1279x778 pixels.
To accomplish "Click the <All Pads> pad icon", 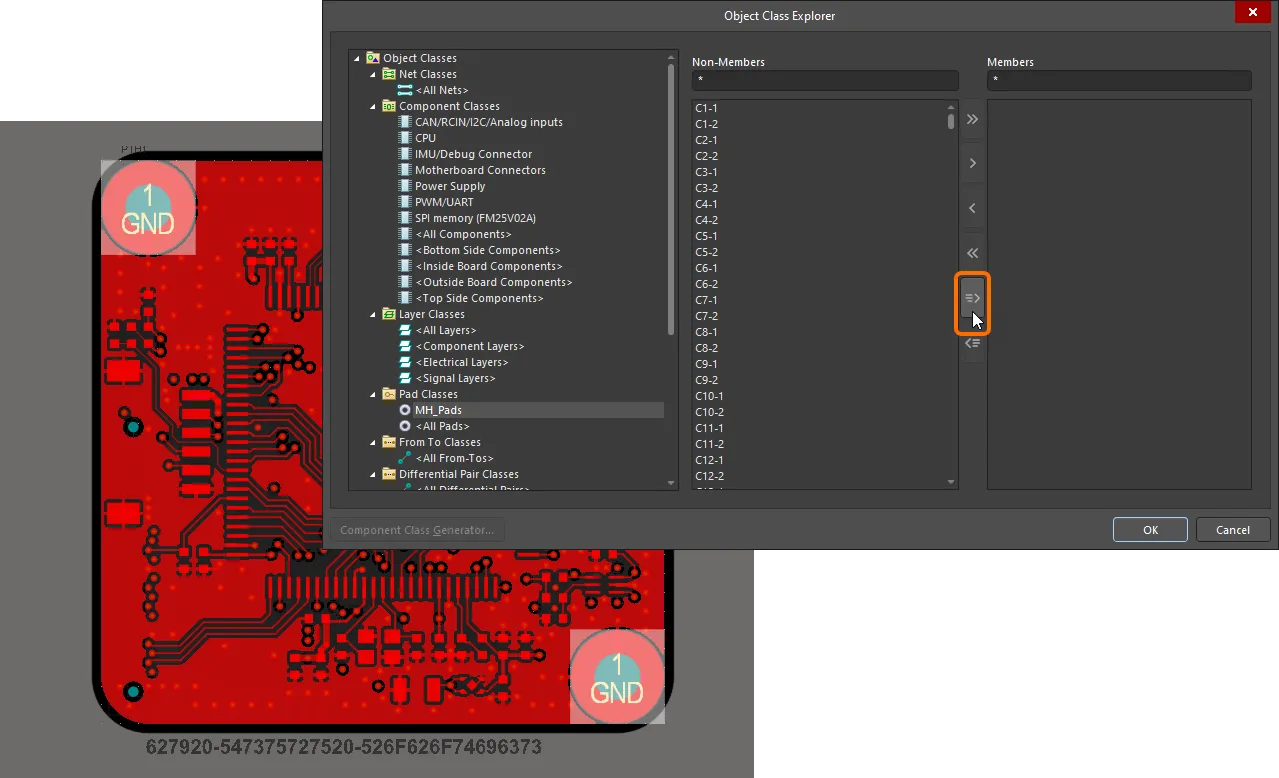I will point(405,426).
